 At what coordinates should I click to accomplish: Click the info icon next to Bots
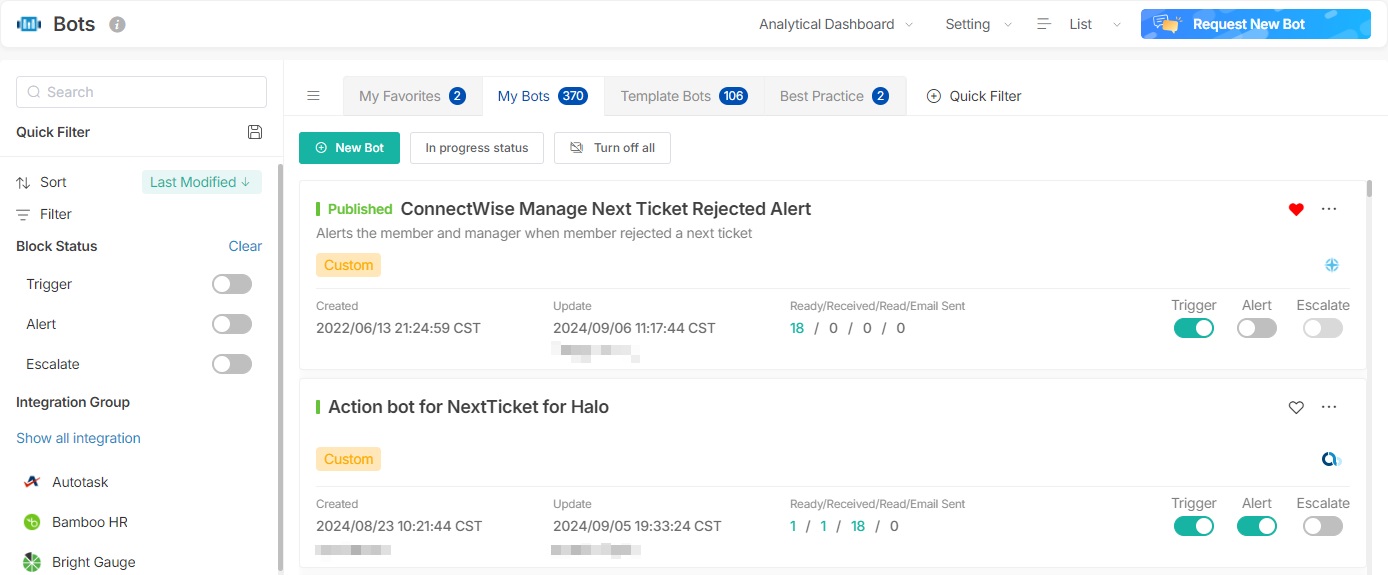117,24
